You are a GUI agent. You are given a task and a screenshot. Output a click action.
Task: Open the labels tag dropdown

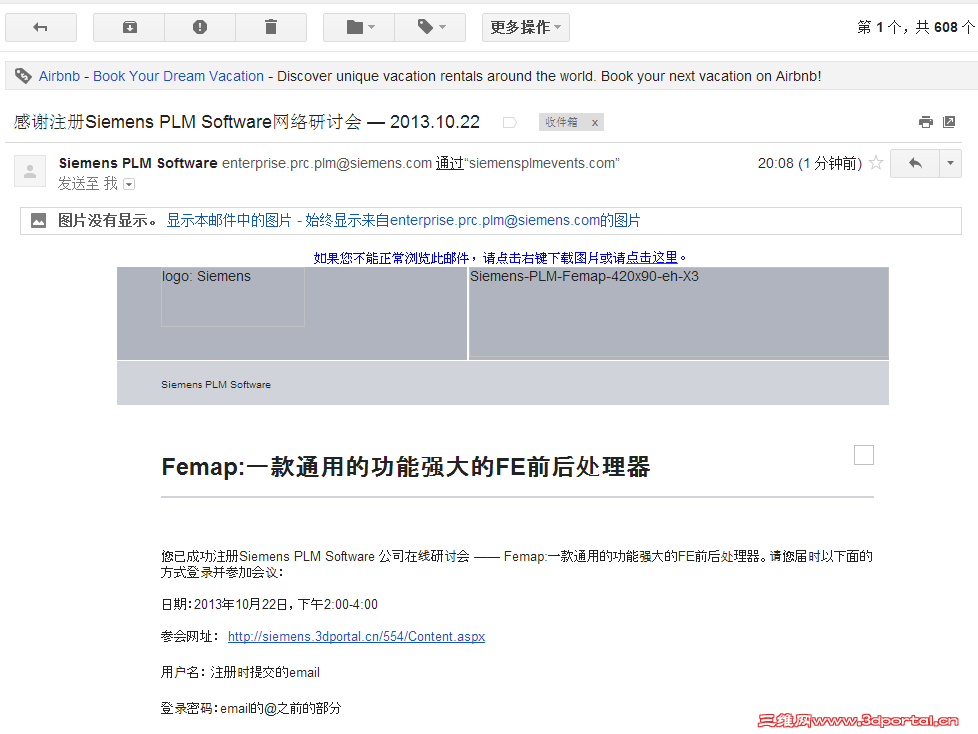coord(430,27)
